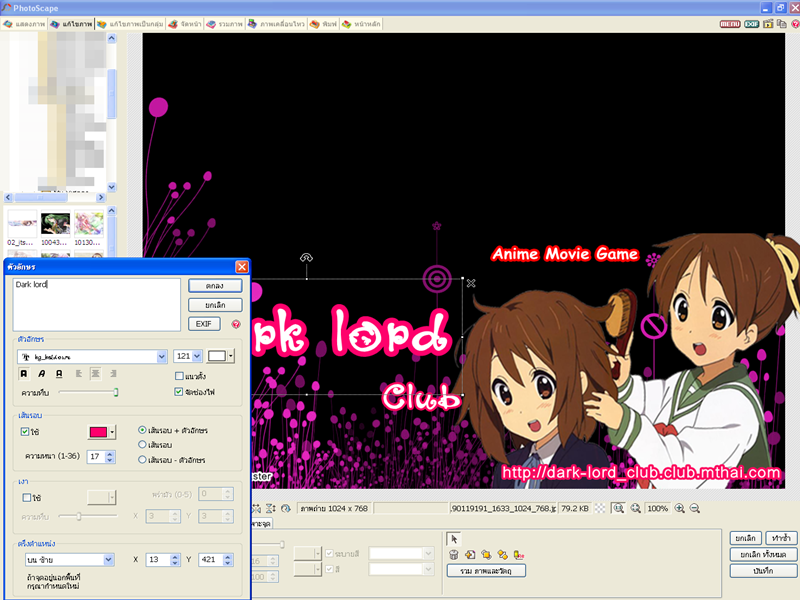Open the white text color dropdown arrow

[x=231, y=356]
